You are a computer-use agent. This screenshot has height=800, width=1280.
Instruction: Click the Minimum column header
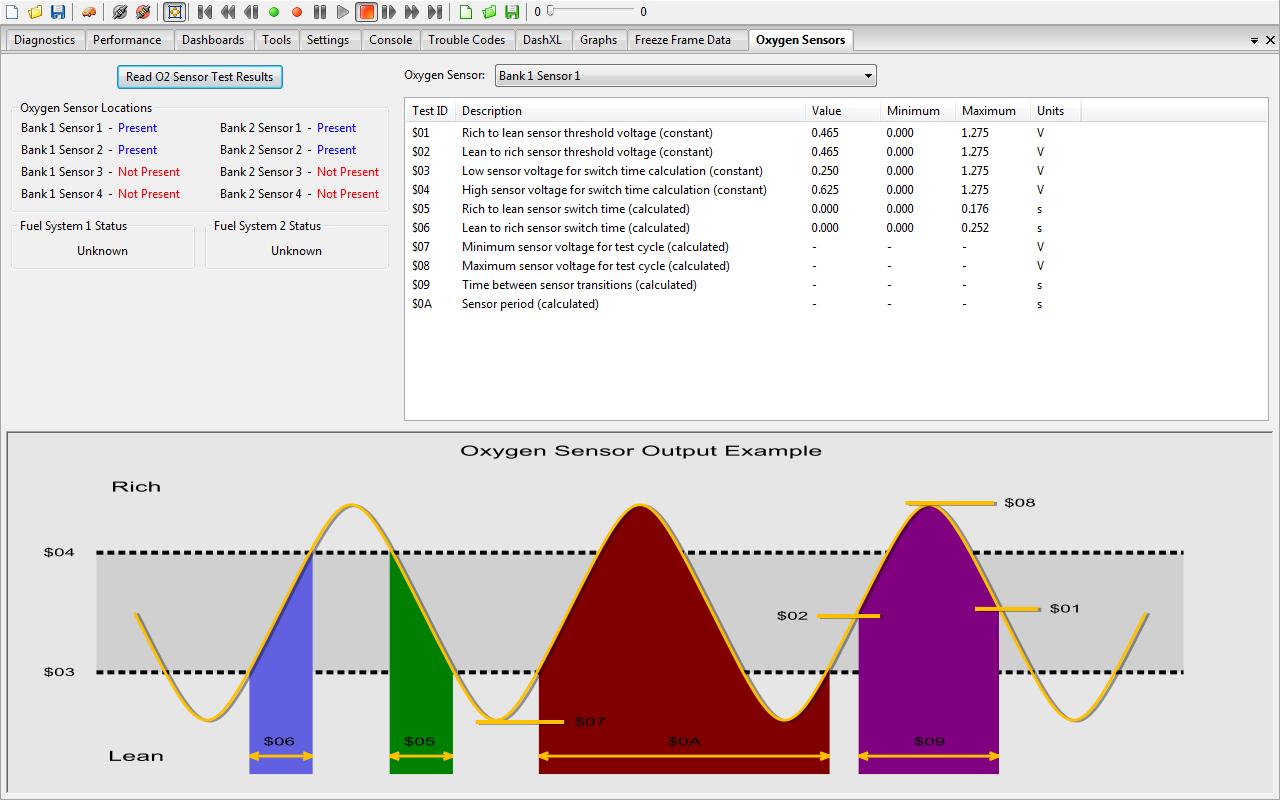click(x=918, y=111)
